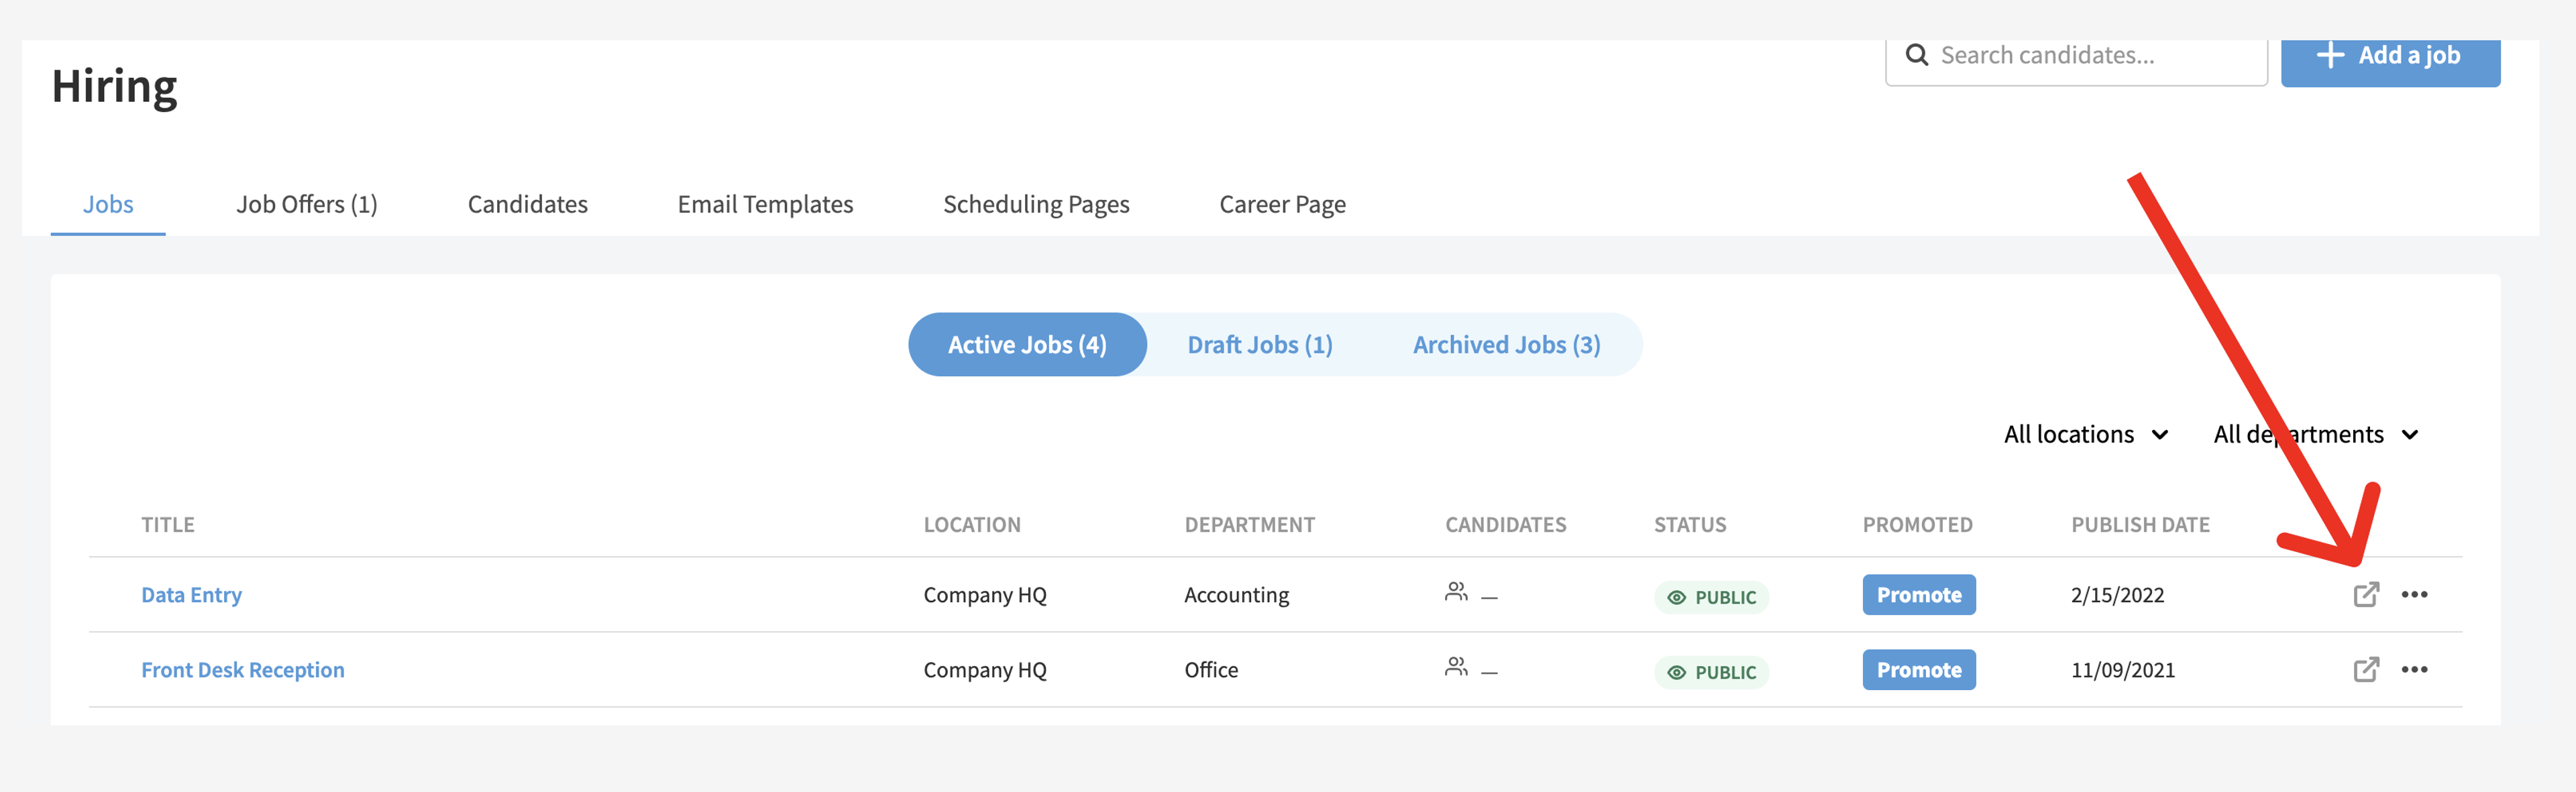Click candidates icon in Front Desk Reception row
Viewport: 2576px width, 792px height.
click(x=1456, y=667)
